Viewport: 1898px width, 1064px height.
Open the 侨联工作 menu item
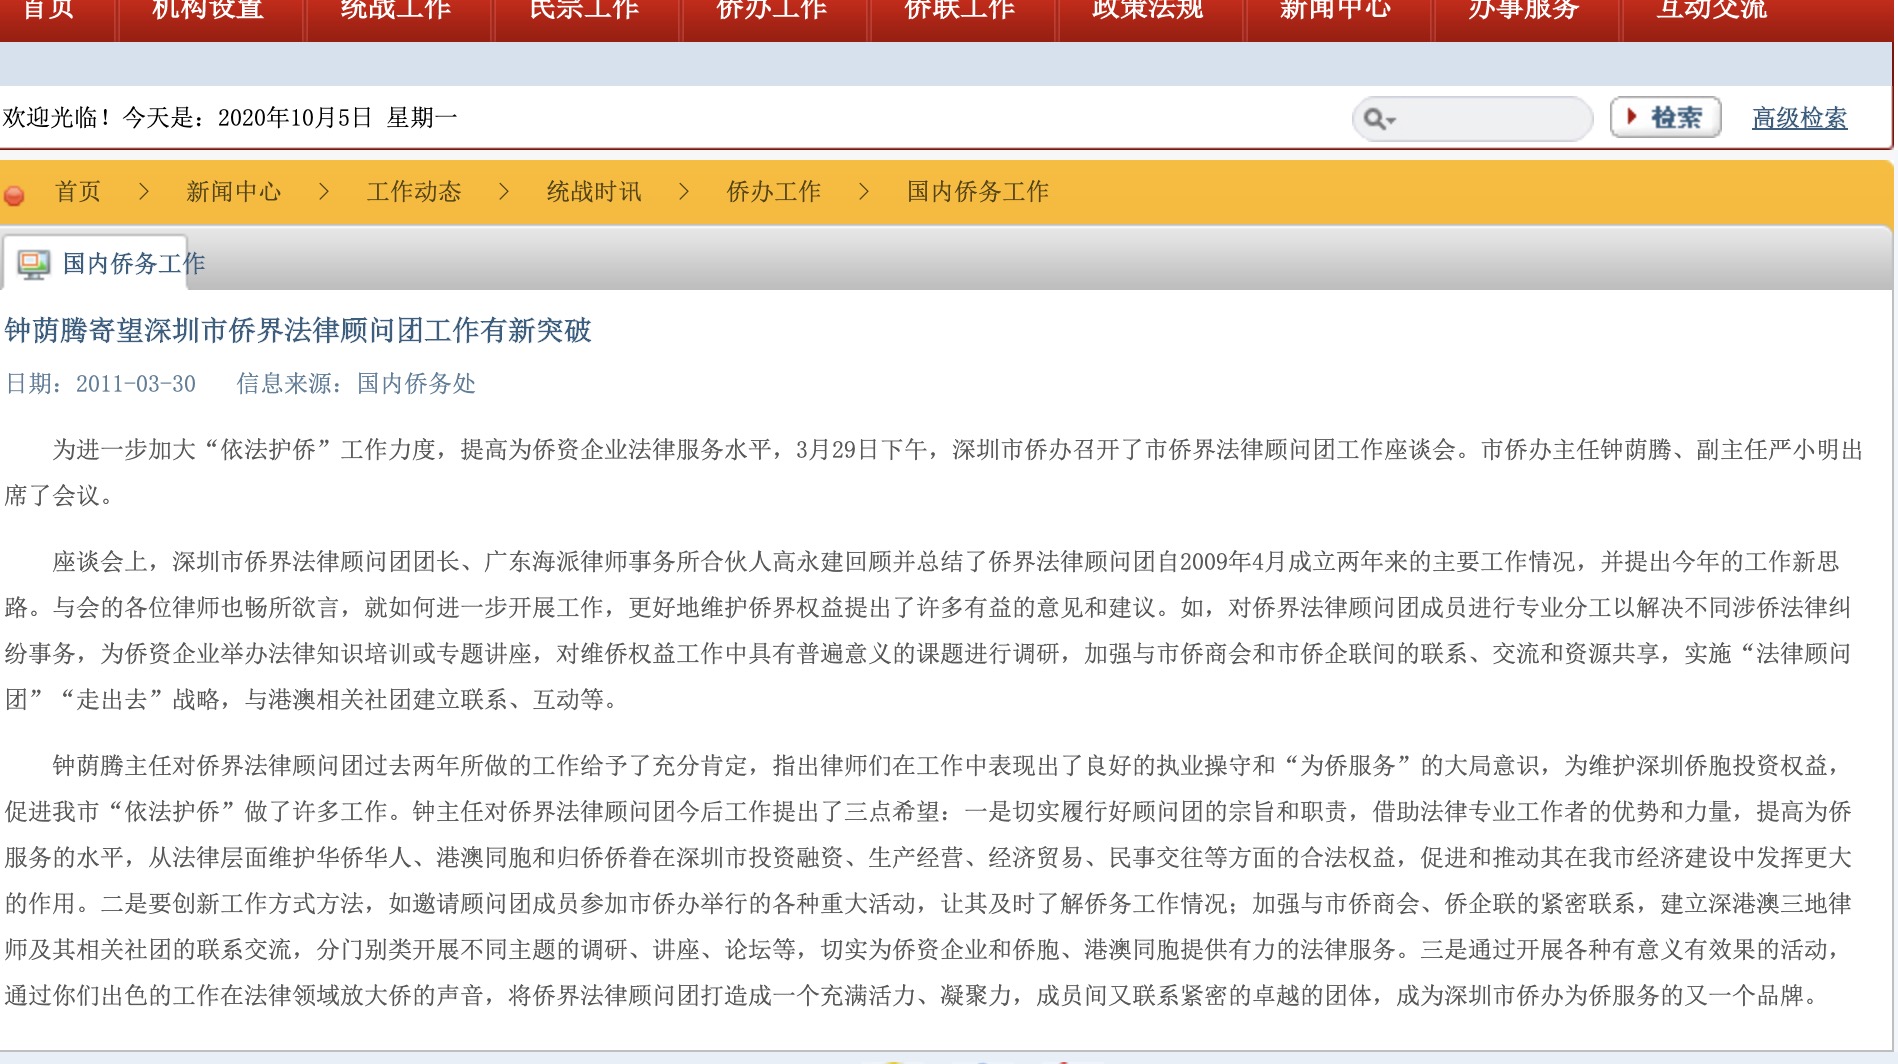(x=960, y=10)
